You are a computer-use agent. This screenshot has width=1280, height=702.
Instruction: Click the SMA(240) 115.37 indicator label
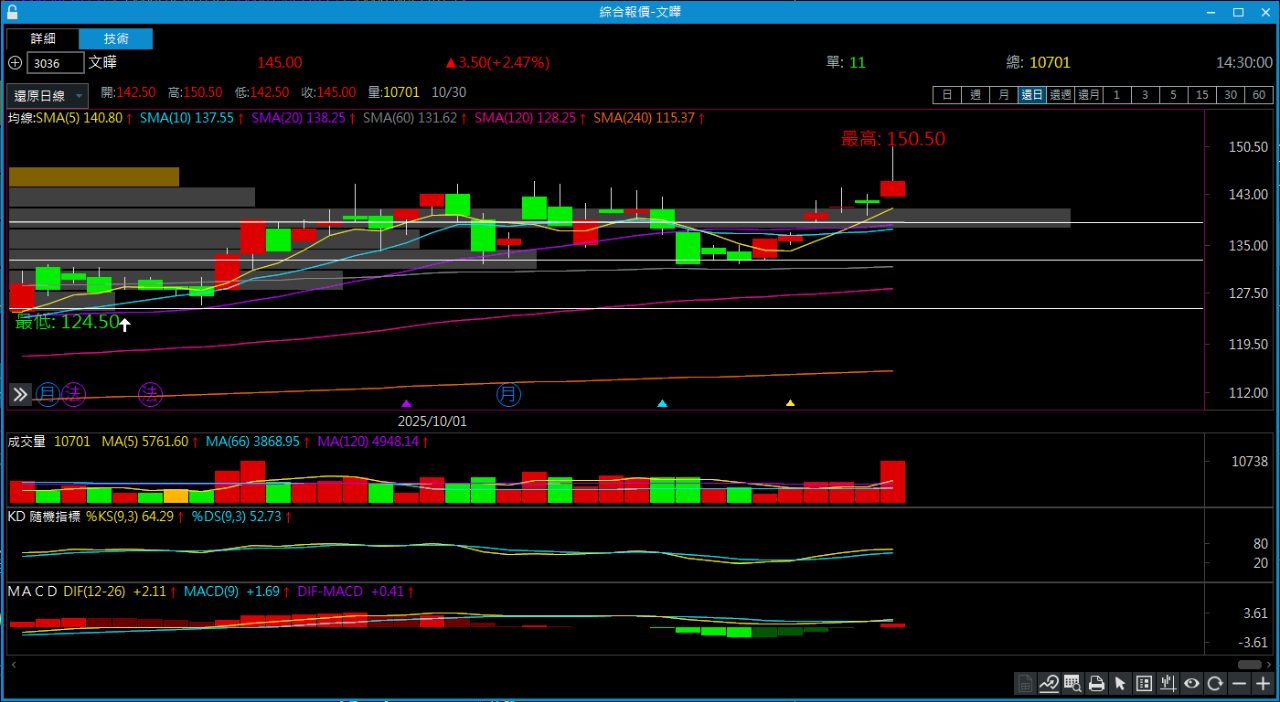[643, 118]
